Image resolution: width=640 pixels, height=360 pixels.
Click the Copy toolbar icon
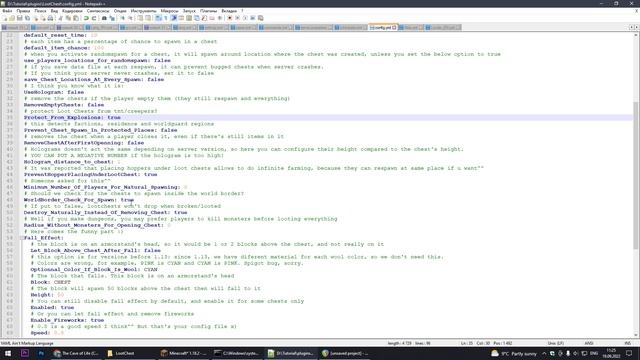(x=68, y=18)
